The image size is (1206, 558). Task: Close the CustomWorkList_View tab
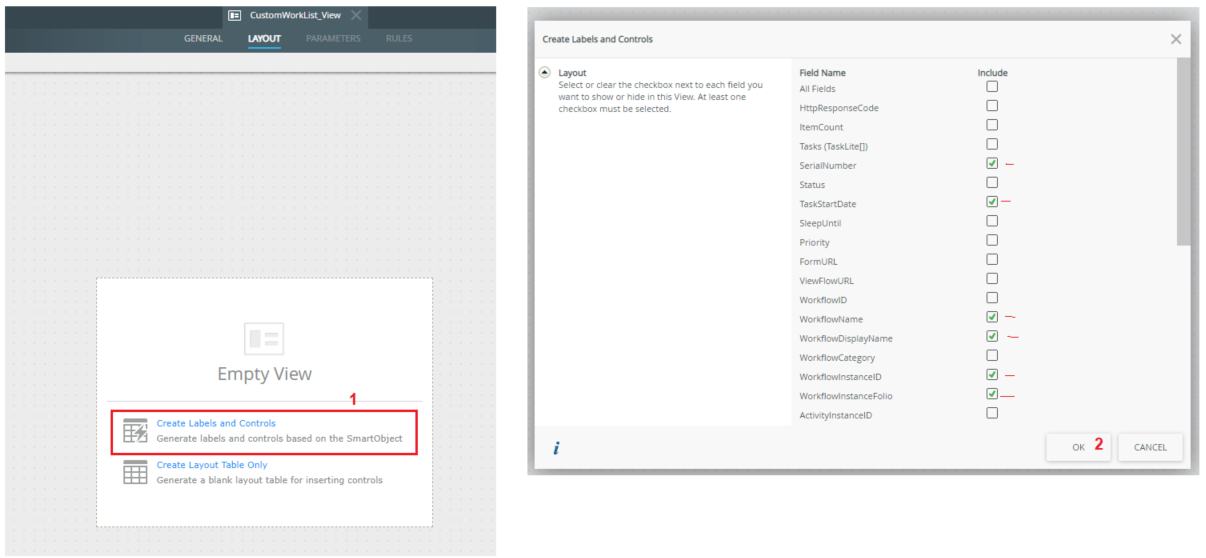coord(356,16)
